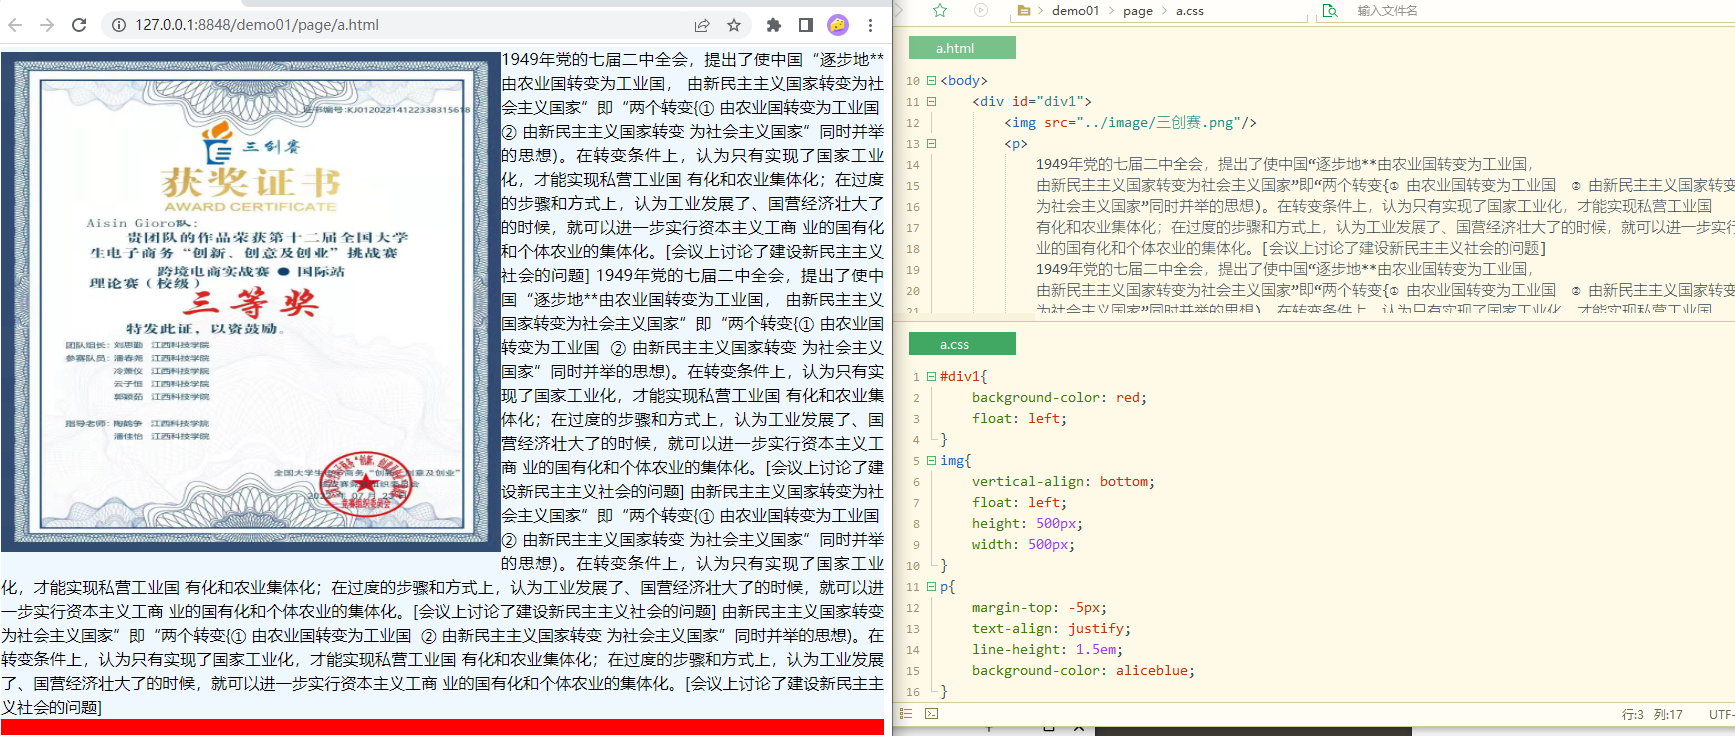
Task: Open the browser side panel
Action: [806, 25]
